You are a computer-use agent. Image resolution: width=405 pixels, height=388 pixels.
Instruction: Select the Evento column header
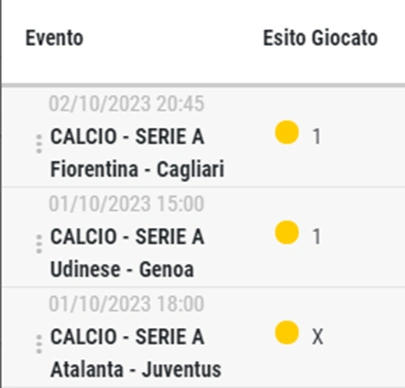[x=54, y=38]
